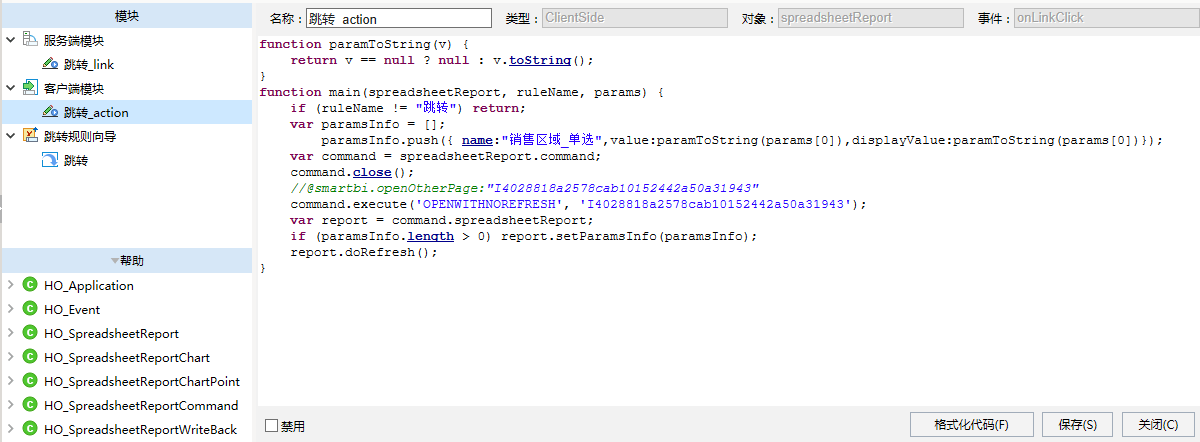
Task: Click the report.doRefresh() code line
Action: 365,252
